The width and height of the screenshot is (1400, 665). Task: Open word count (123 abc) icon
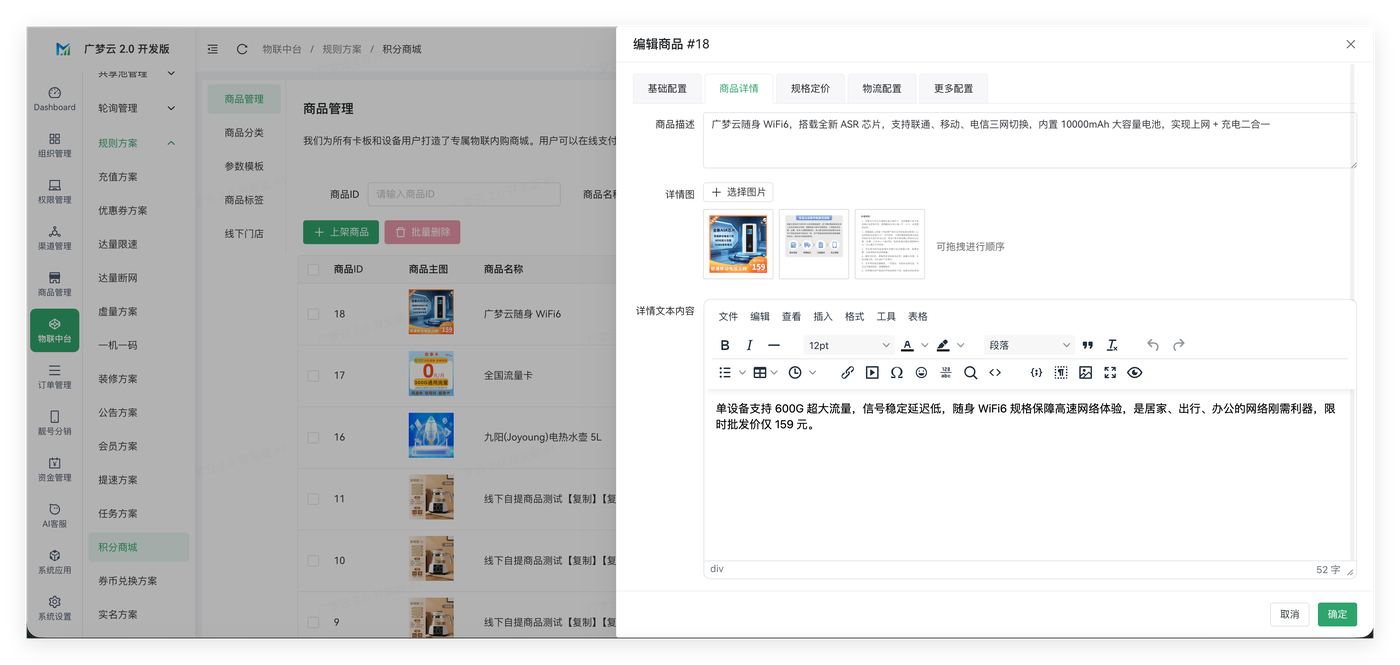[x=946, y=372]
